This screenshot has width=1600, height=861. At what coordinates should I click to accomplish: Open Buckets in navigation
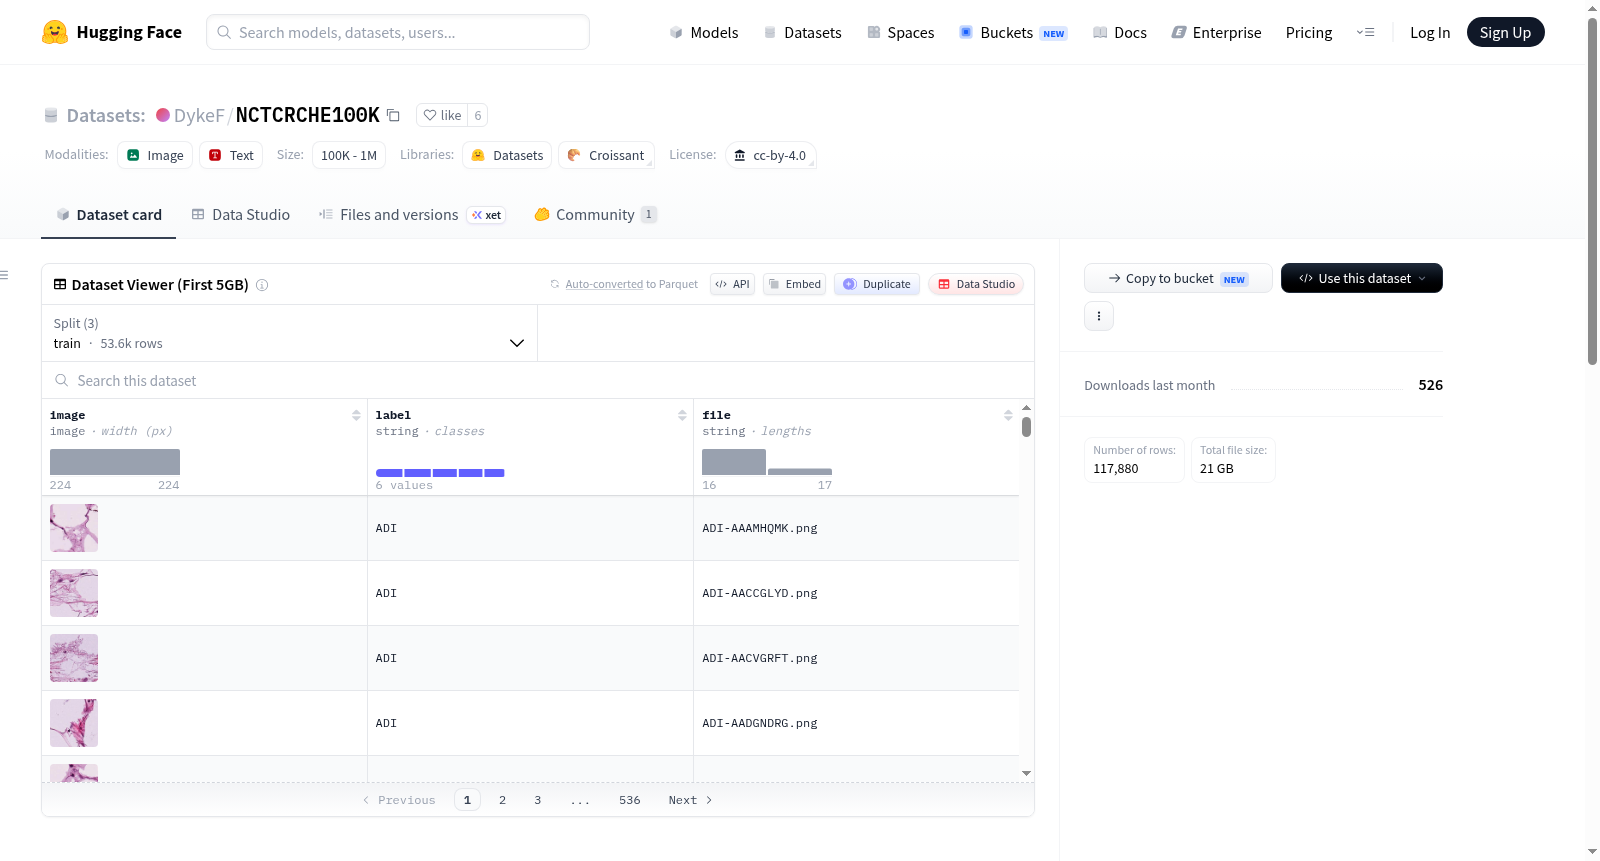pos(1013,32)
